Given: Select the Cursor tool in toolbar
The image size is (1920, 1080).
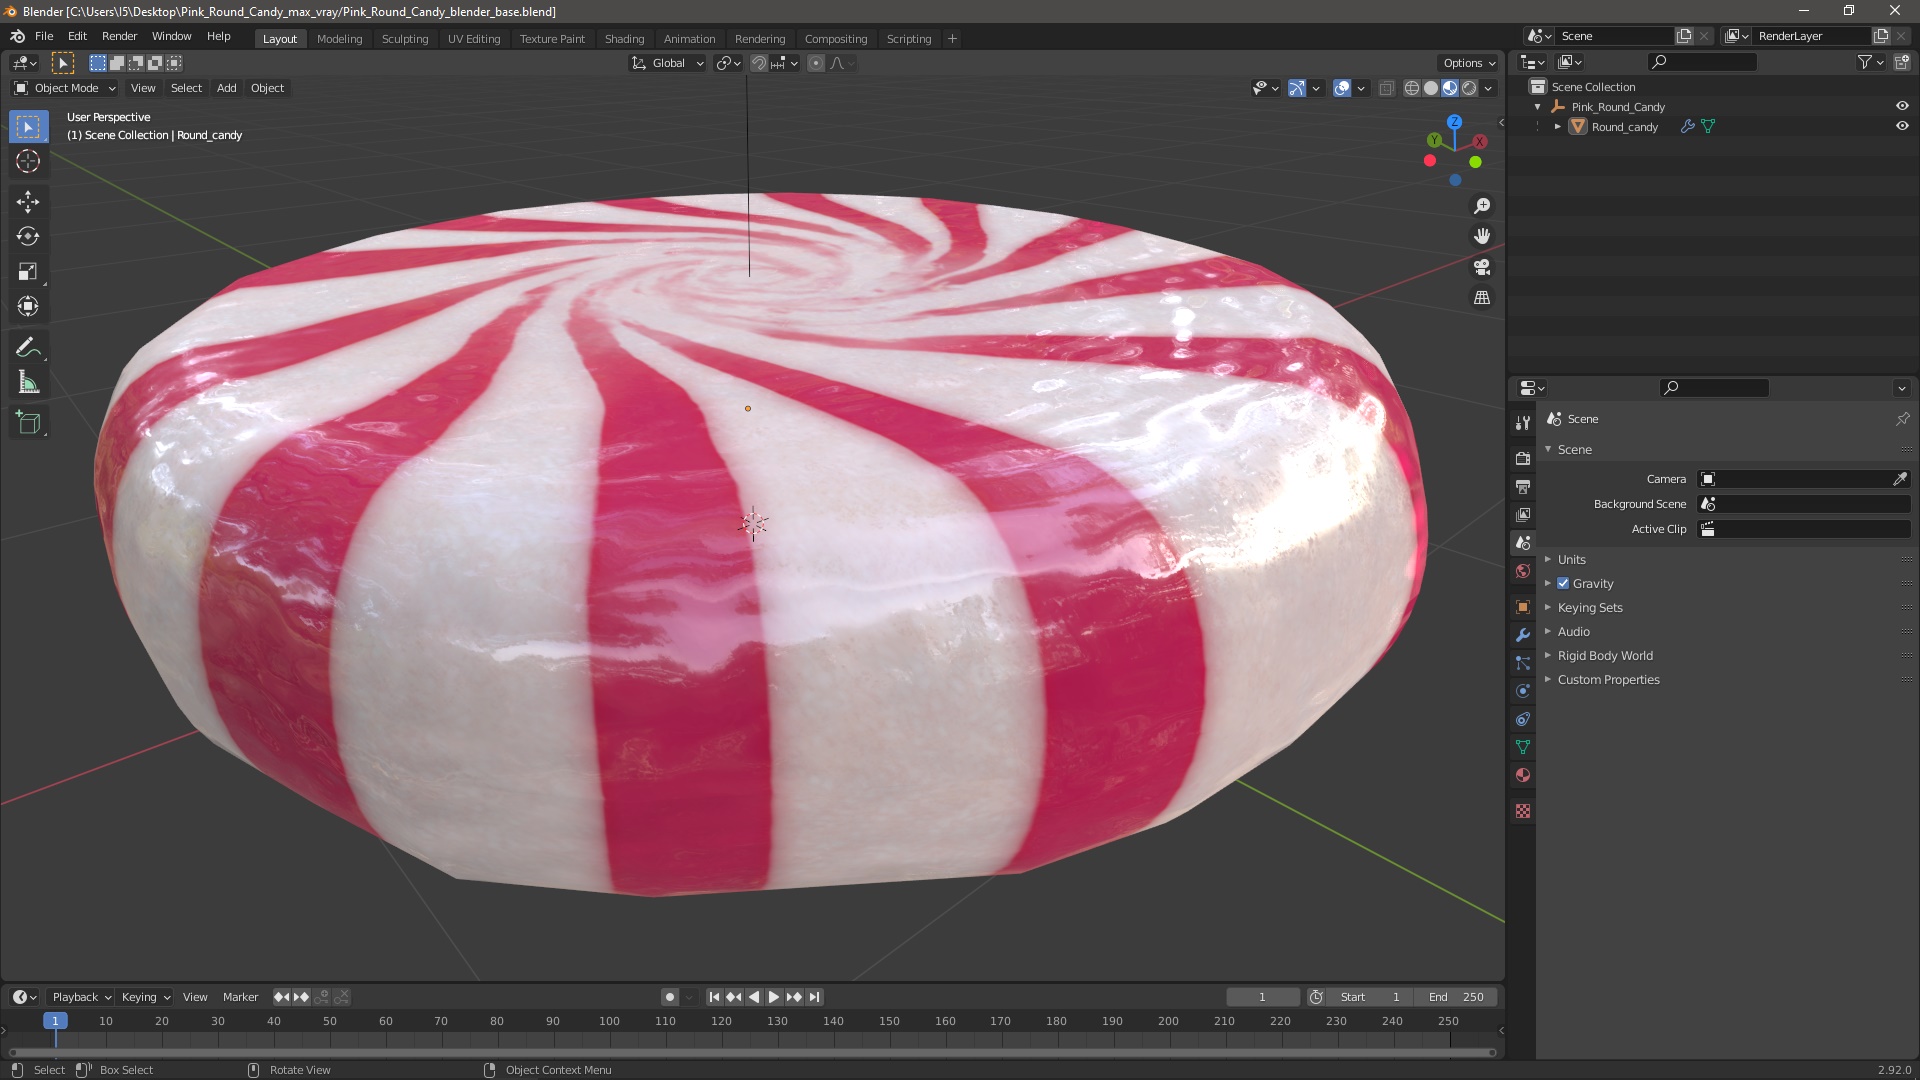Looking at the screenshot, I should pyautogui.click(x=28, y=161).
